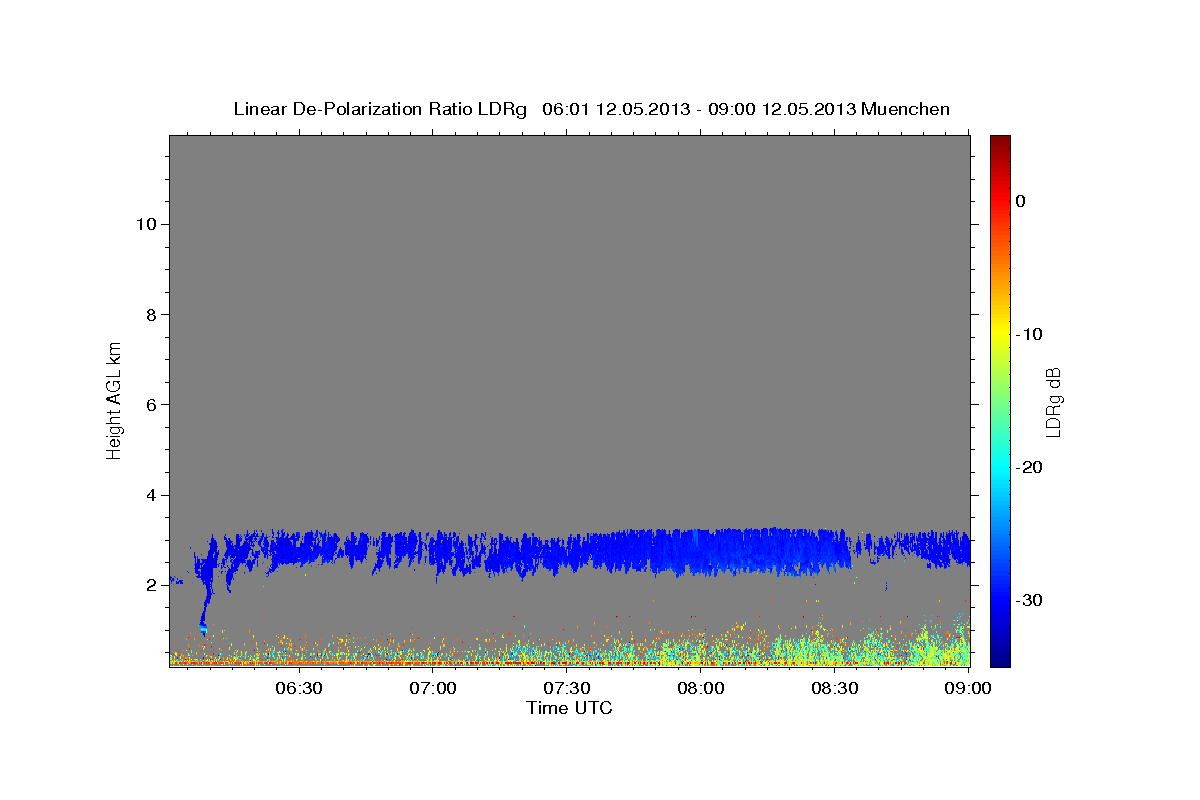
Task: Click the 08:30 time tick label
Action: (835, 688)
